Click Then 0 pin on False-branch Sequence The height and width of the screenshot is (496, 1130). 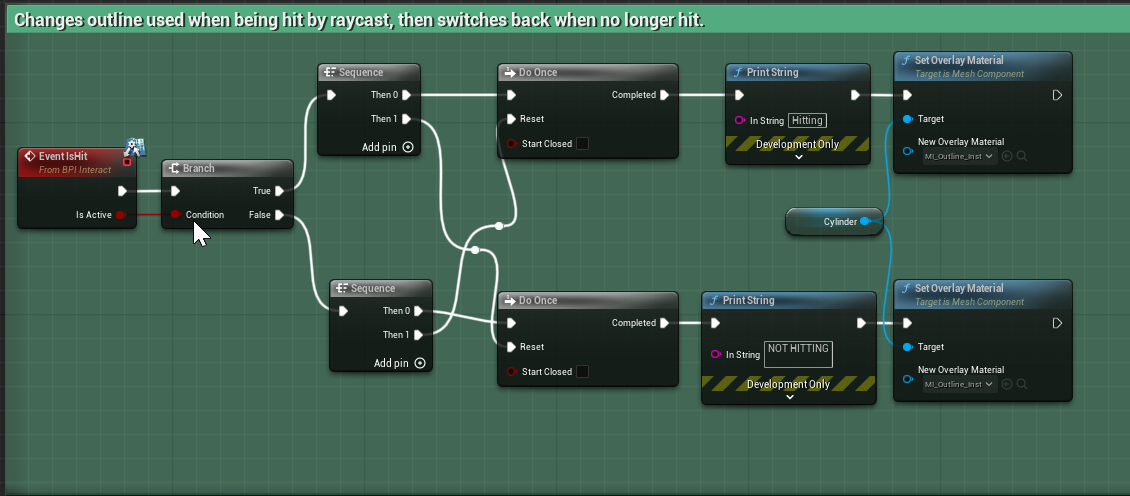419,311
